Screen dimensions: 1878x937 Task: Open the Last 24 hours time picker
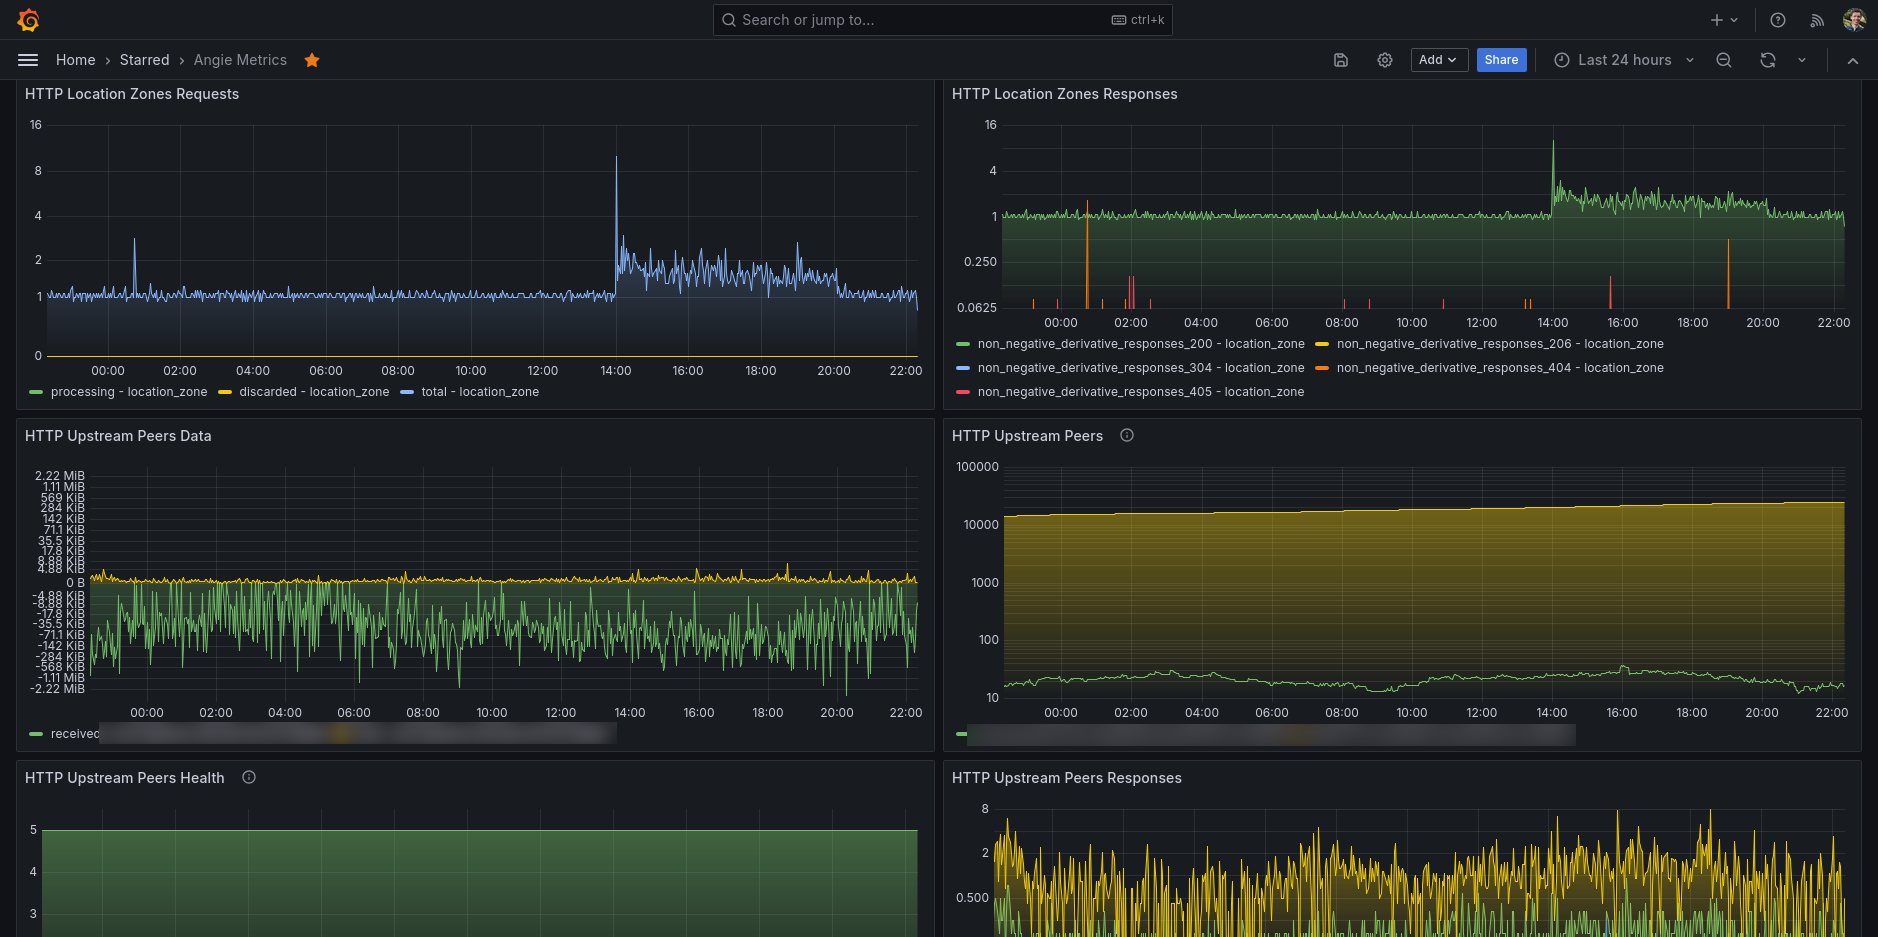(1623, 60)
